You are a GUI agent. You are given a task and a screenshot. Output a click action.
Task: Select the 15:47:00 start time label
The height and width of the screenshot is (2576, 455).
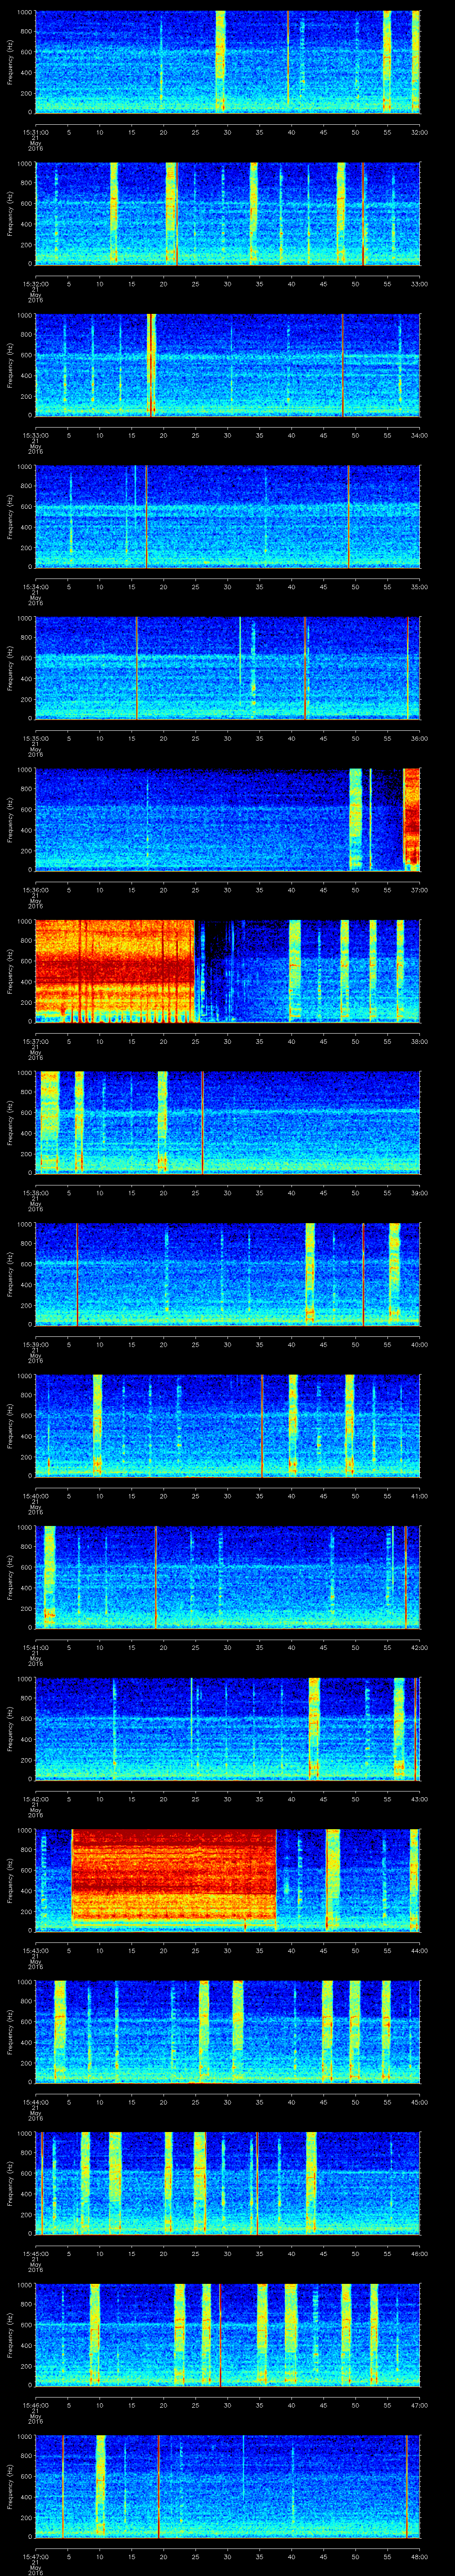[35, 2556]
